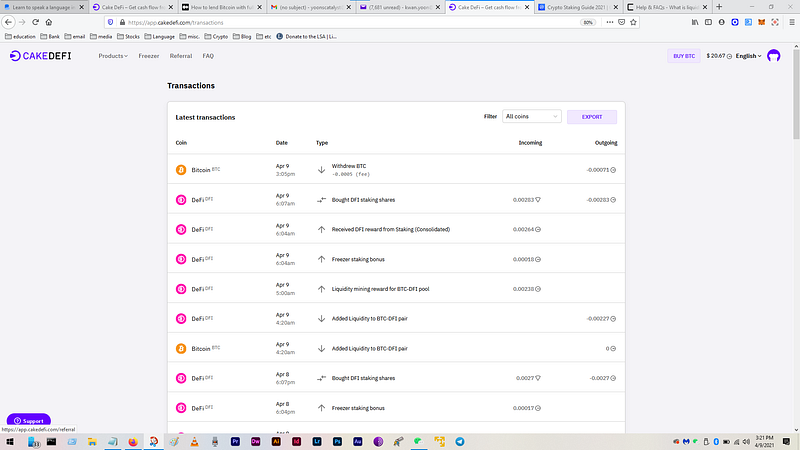The image size is (800, 450).
Task: Click the 80% zoom level indicator
Action: (588, 22)
